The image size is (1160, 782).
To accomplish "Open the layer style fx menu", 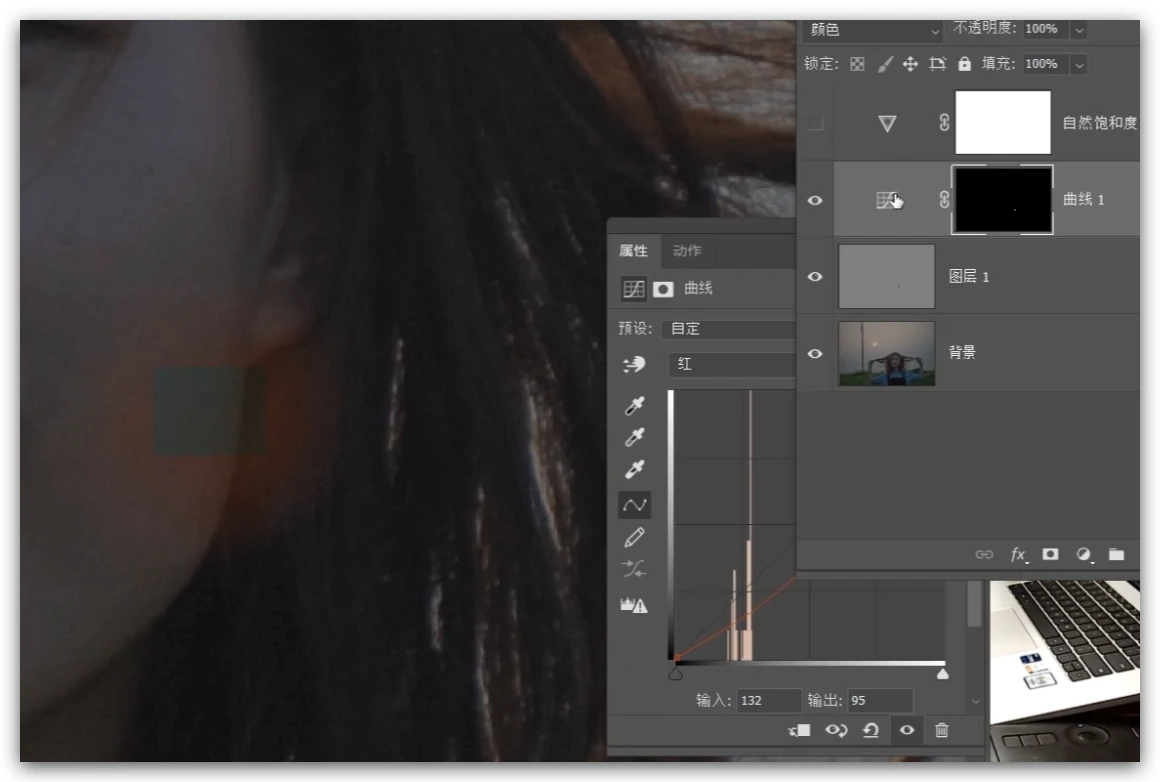I will (1018, 554).
